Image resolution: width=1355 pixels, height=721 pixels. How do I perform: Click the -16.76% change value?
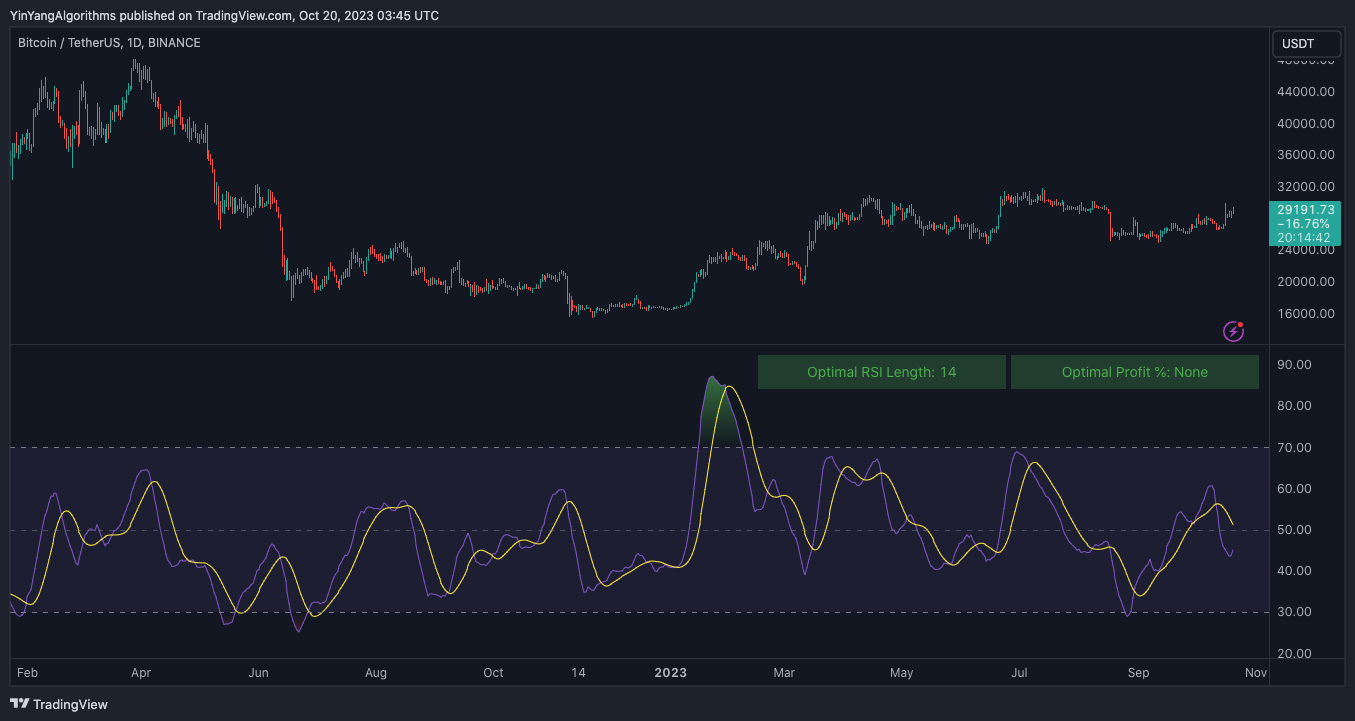coord(1306,223)
